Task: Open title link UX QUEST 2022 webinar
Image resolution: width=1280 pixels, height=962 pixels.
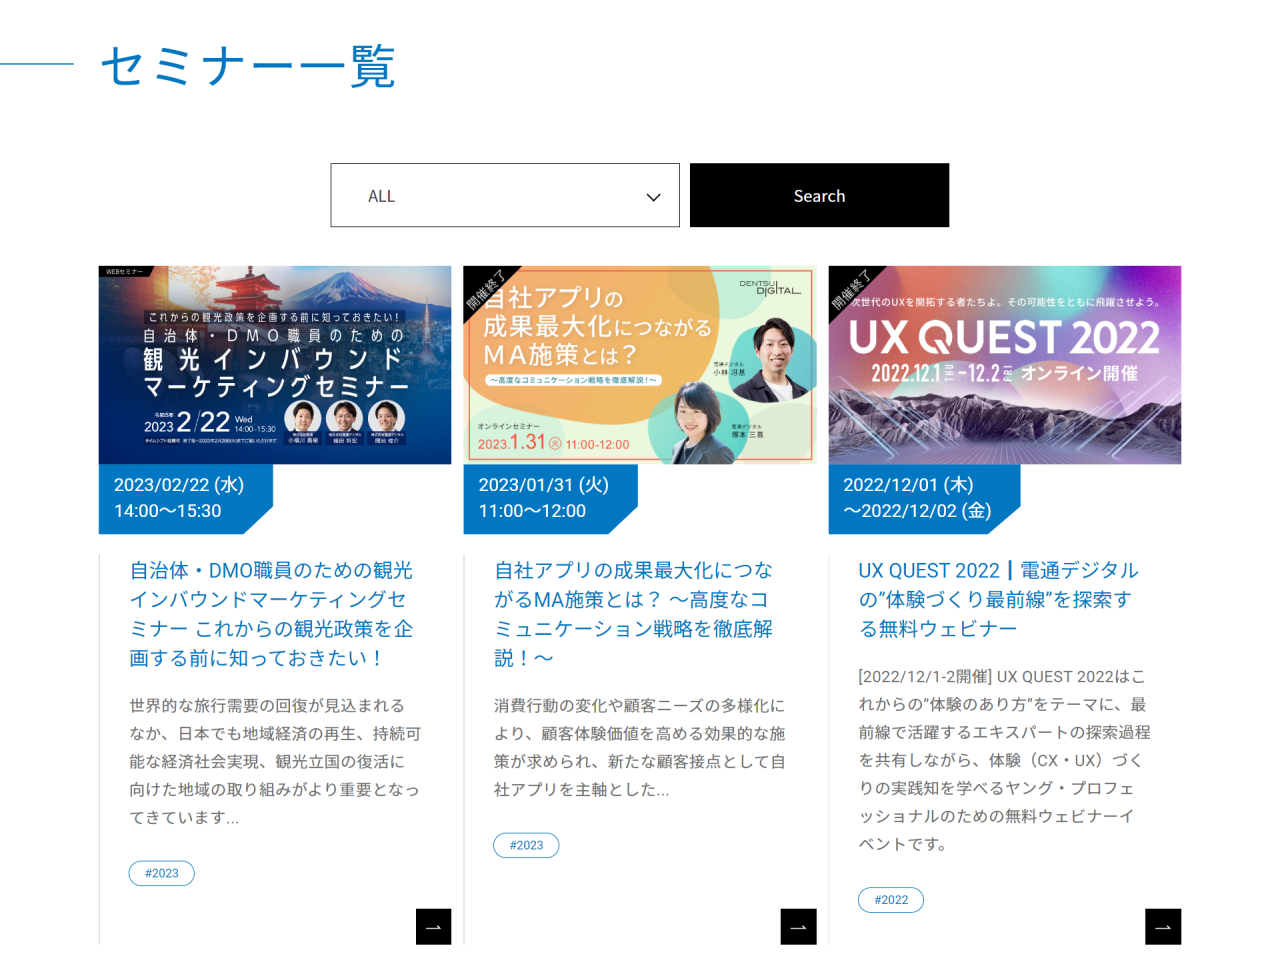Action: [x=998, y=599]
